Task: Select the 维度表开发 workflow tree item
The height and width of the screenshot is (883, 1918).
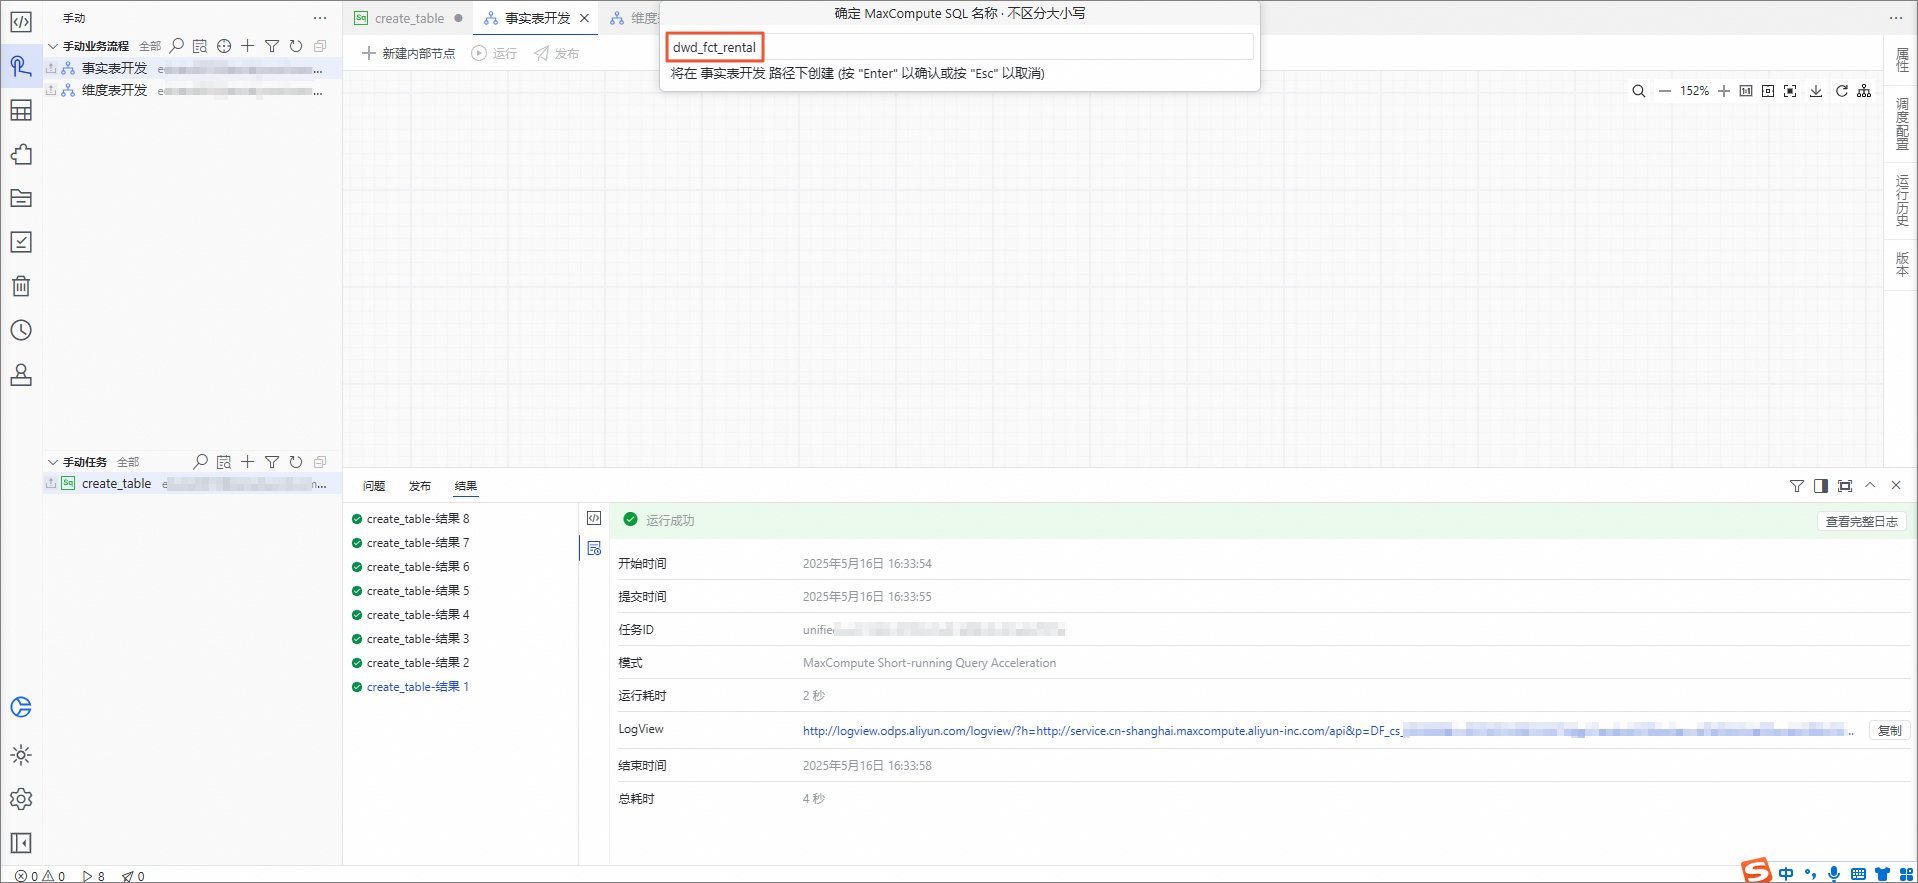Action: tap(192, 90)
